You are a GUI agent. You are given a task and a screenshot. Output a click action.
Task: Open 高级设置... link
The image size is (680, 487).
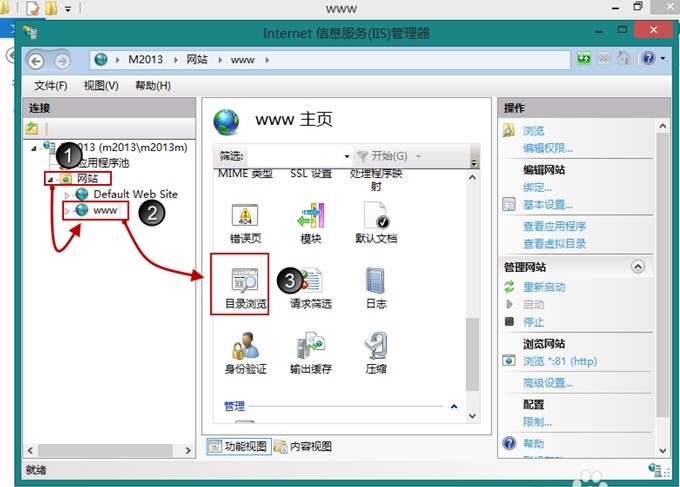pyautogui.click(x=548, y=383)
